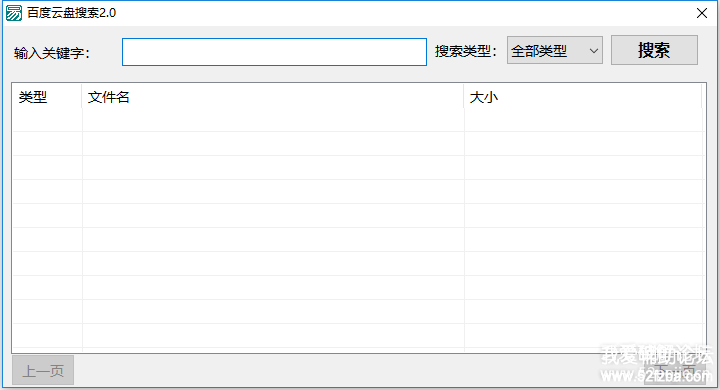Open the 搜索类型 combo box showing 全部类型
The width and height of the screenshot is (720, 390).
click(x=555, y=50)
